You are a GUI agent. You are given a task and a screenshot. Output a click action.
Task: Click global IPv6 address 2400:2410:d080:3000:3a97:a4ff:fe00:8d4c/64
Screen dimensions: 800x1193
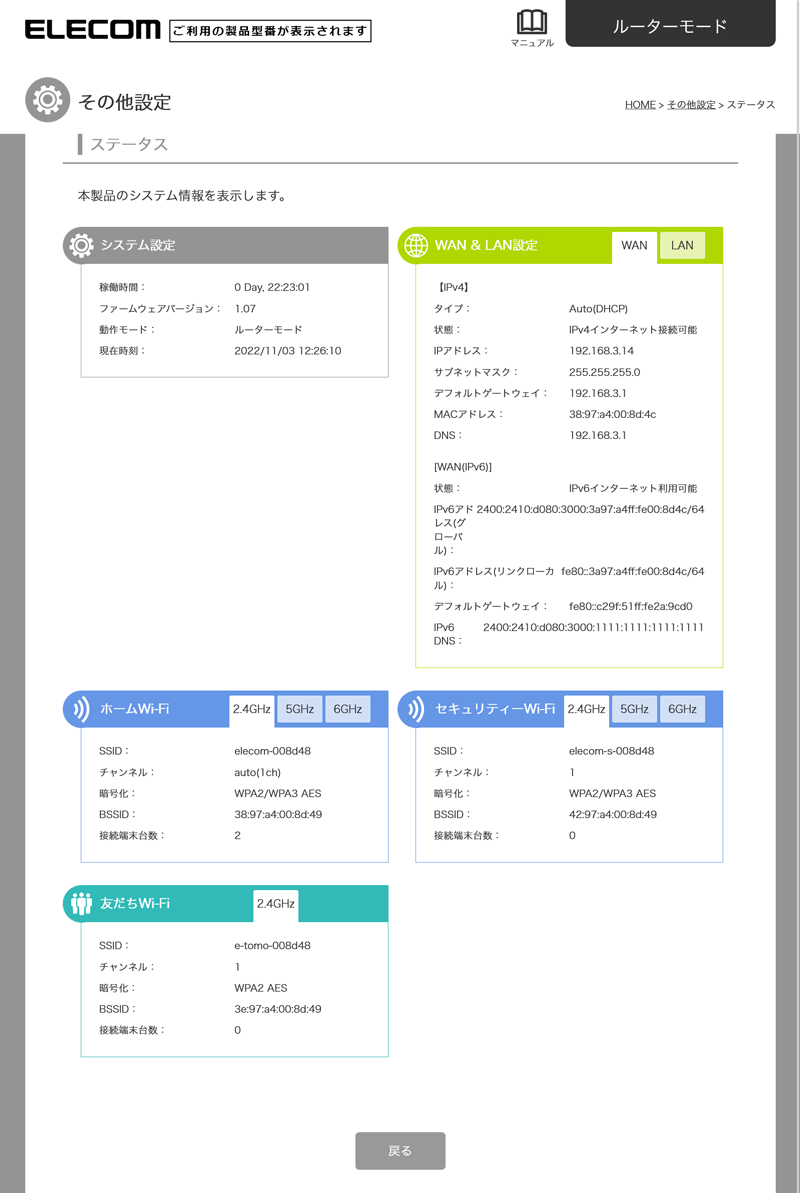pos(591,510)
